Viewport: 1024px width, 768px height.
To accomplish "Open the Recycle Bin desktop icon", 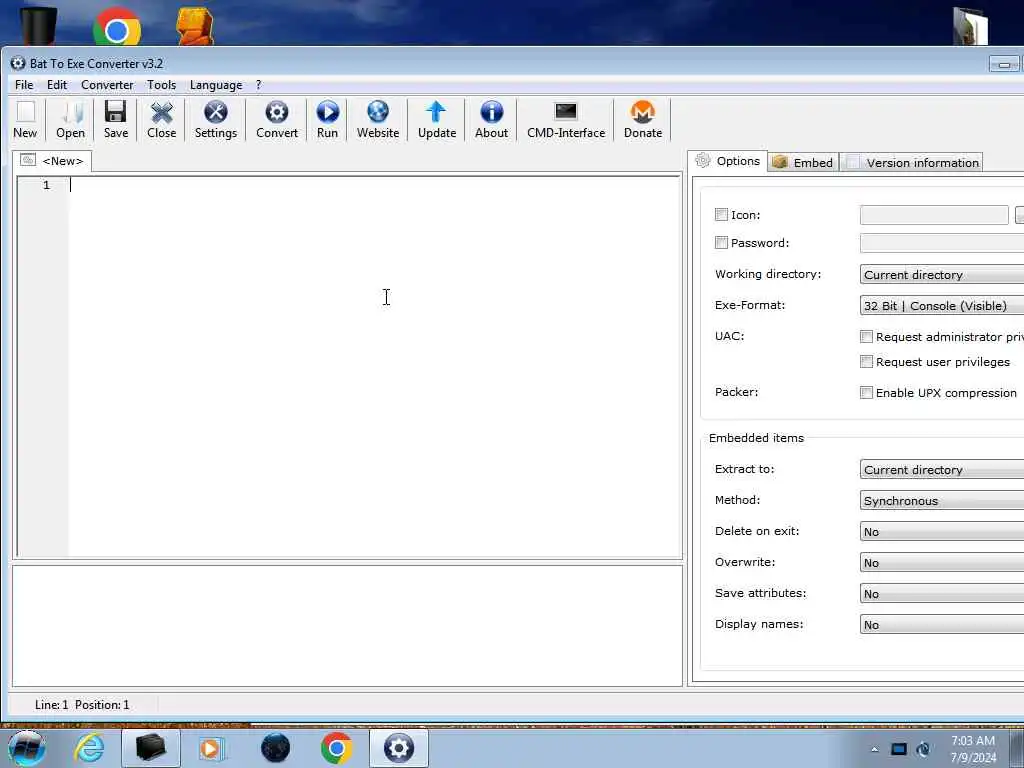I will [x=37, y=26].
